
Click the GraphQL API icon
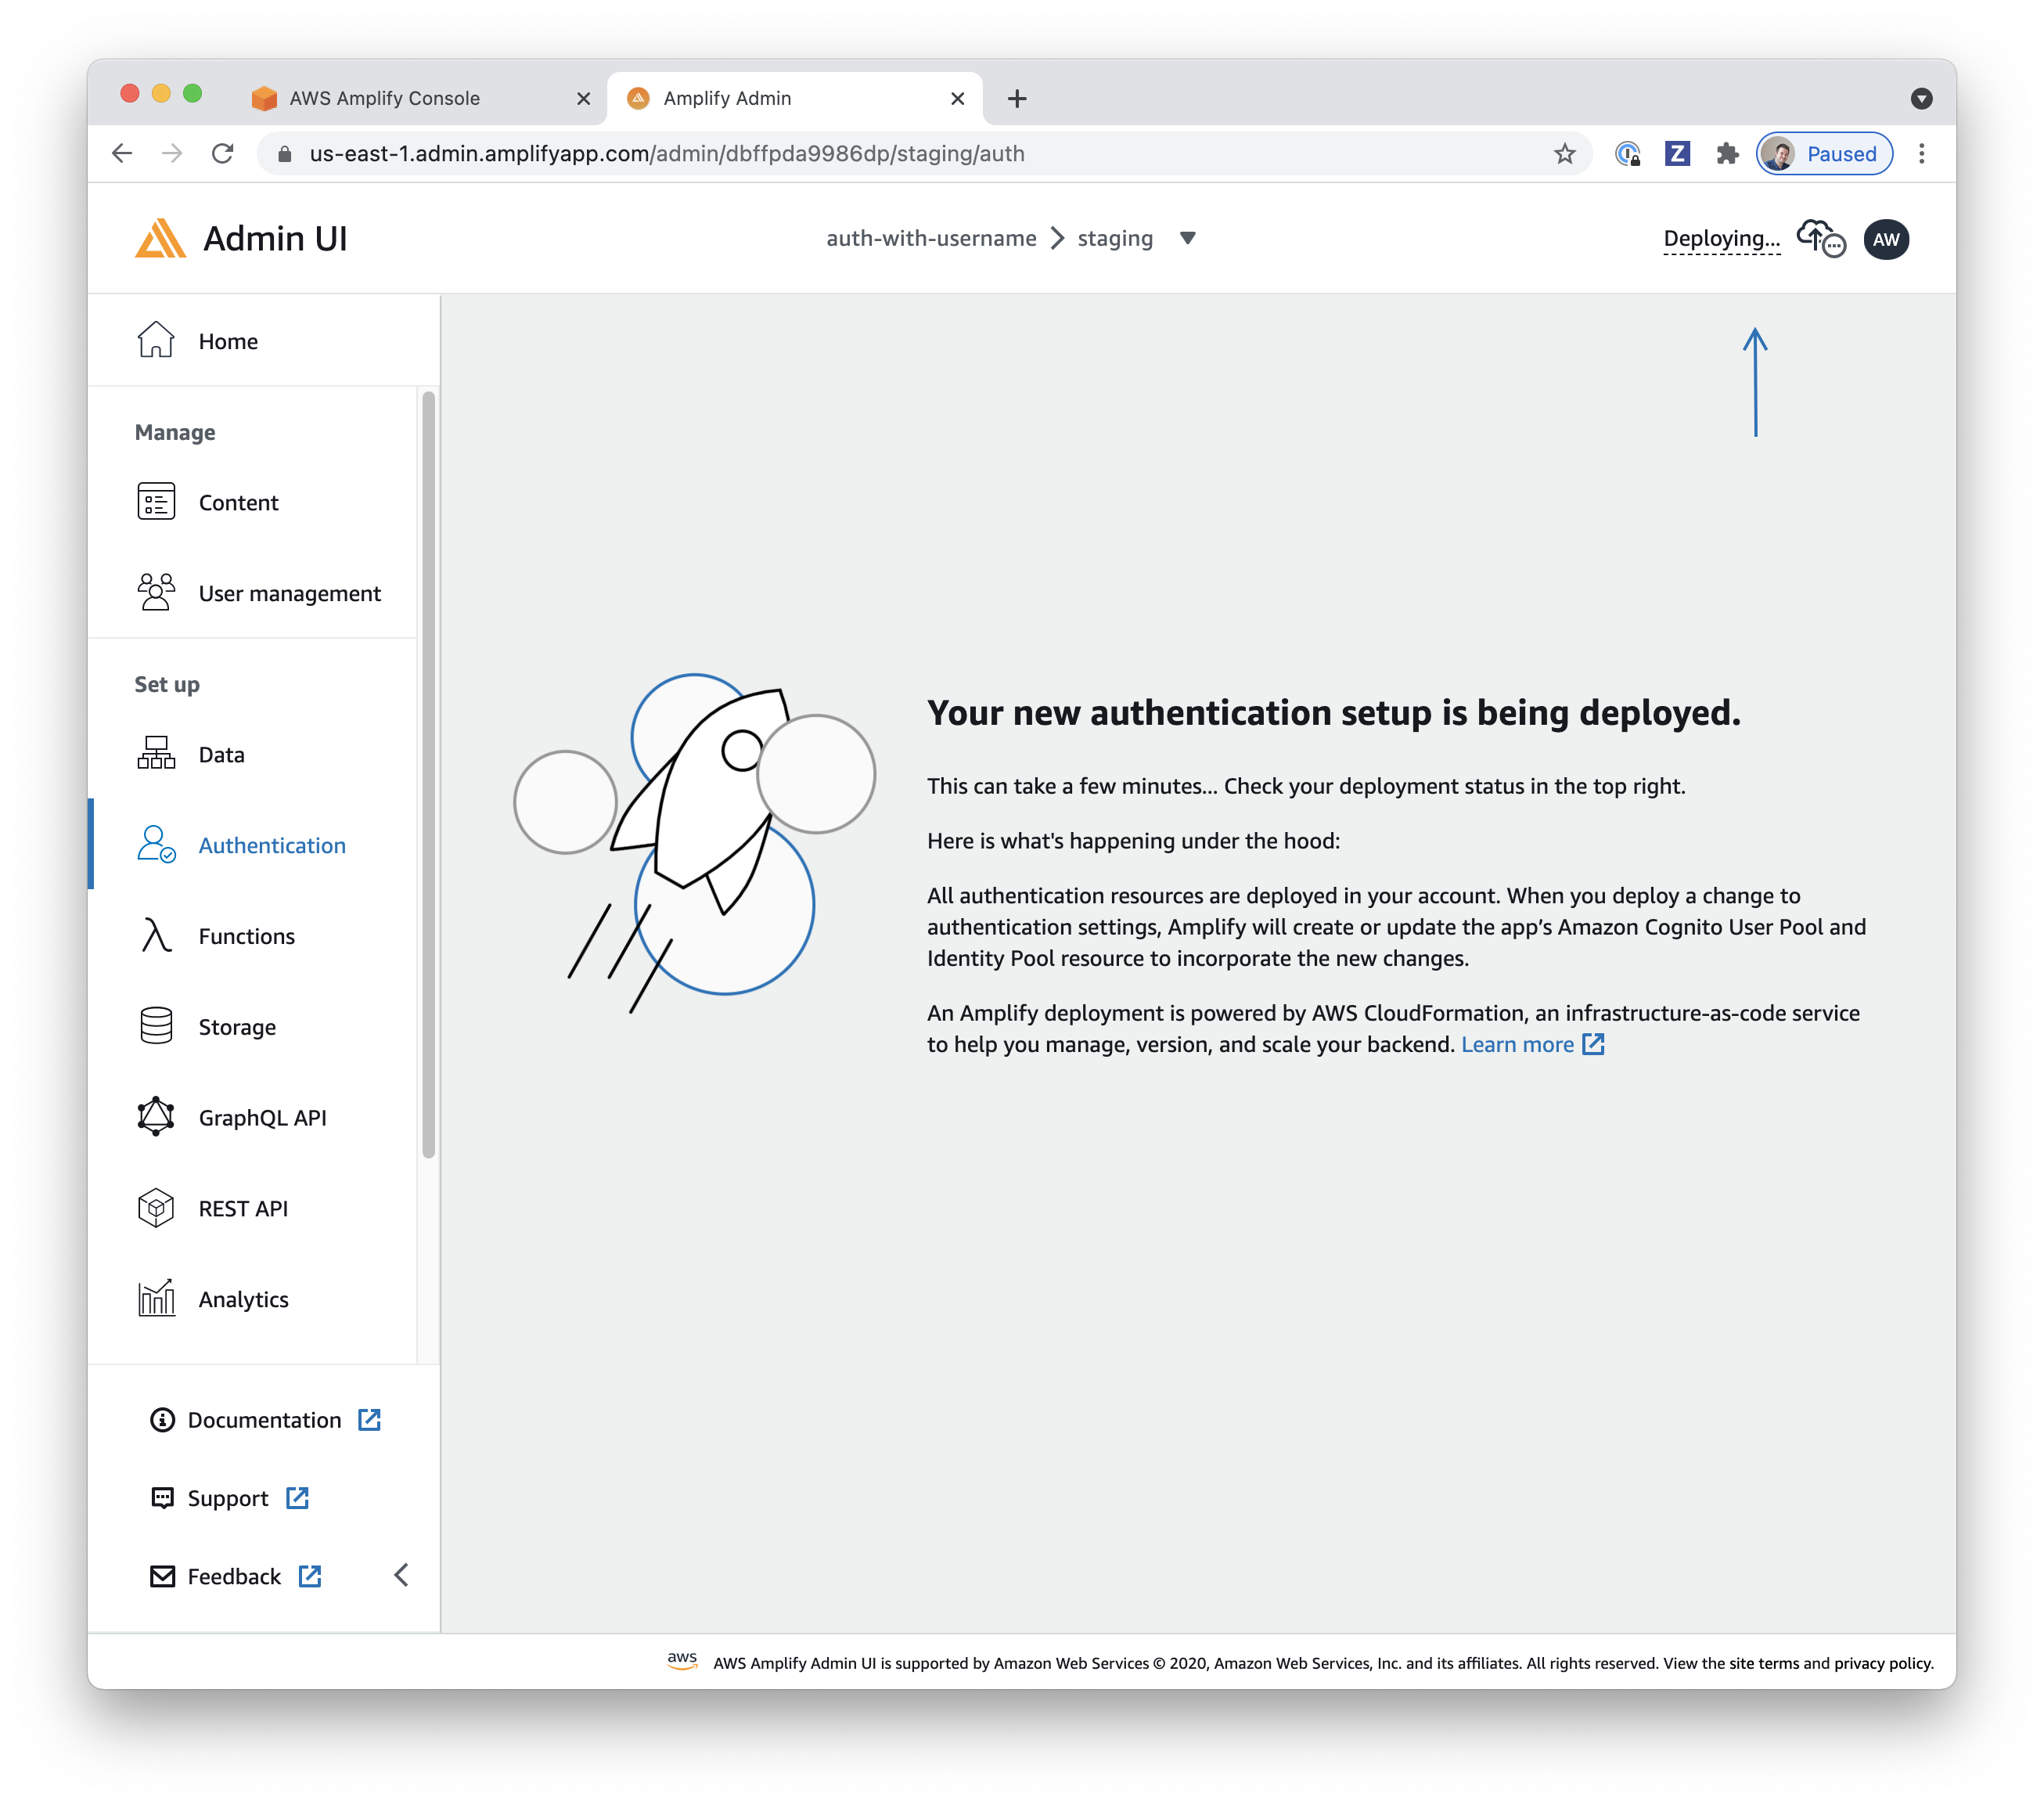[156, 1117]
